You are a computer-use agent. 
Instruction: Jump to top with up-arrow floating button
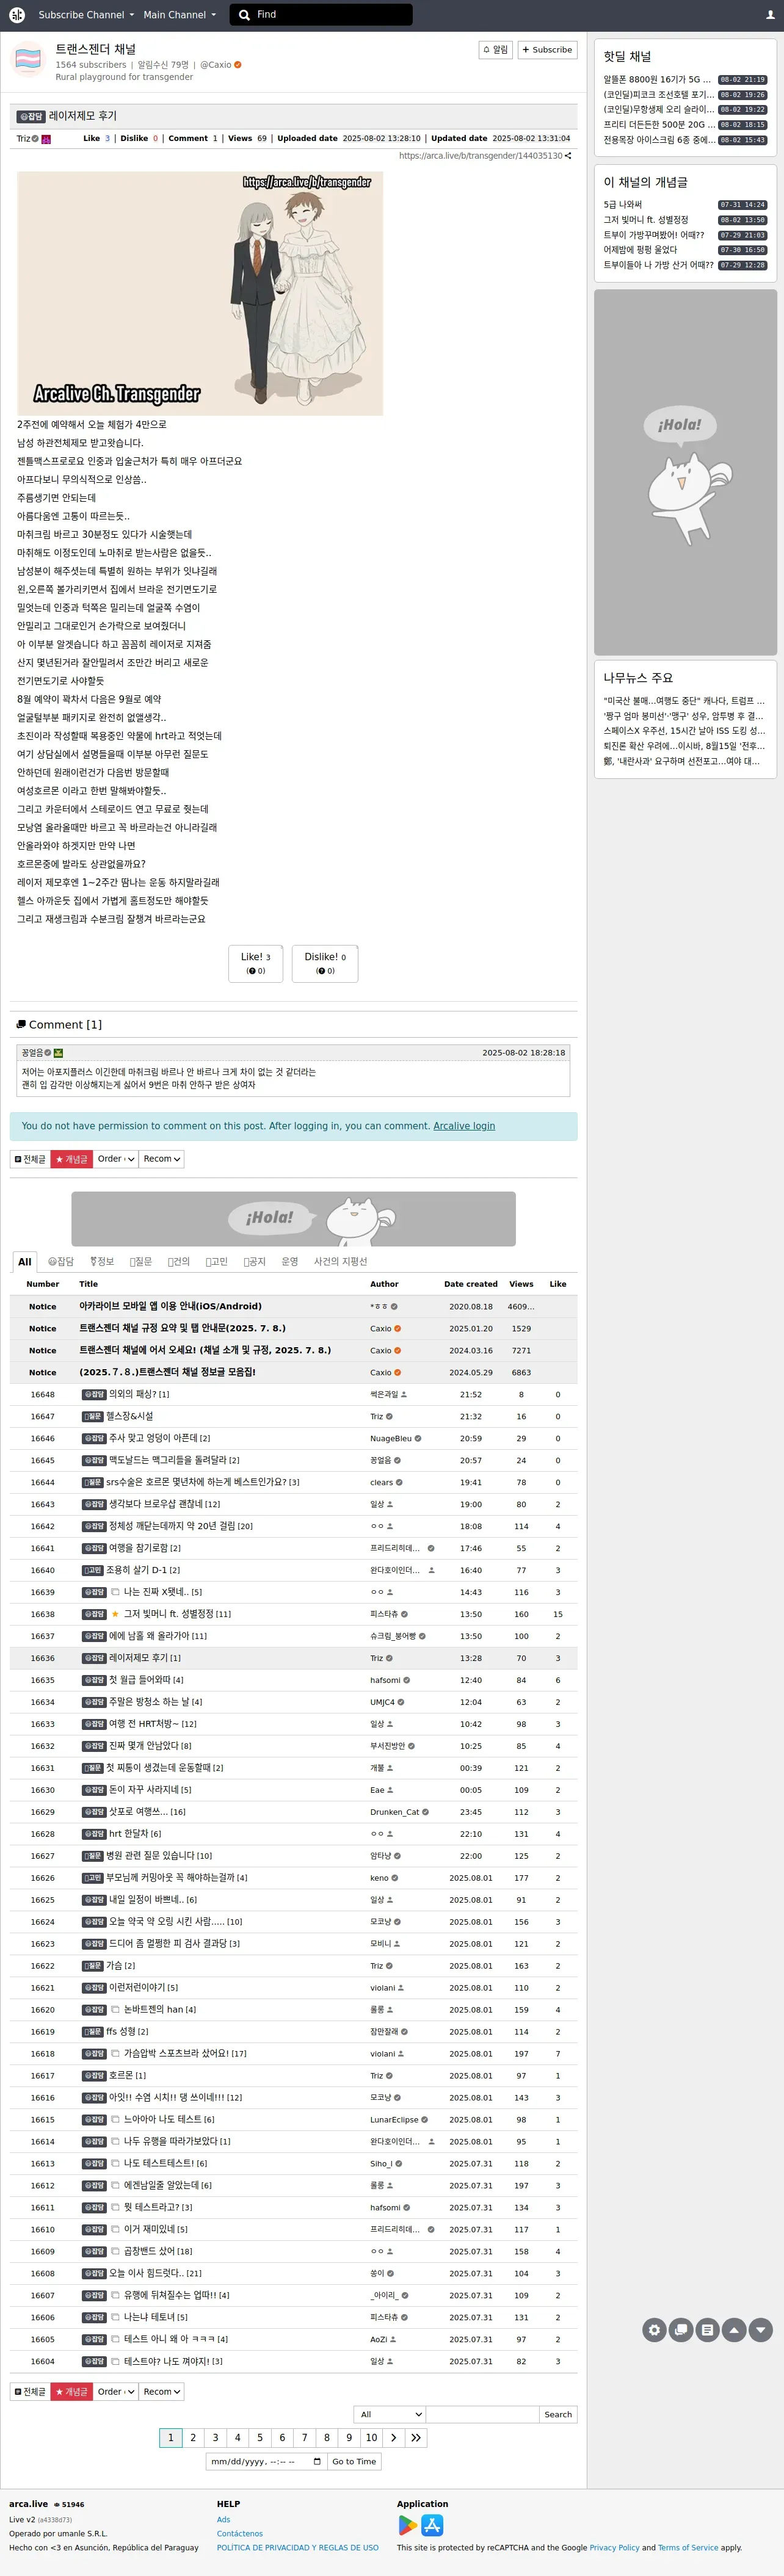tap(734, 2330)
